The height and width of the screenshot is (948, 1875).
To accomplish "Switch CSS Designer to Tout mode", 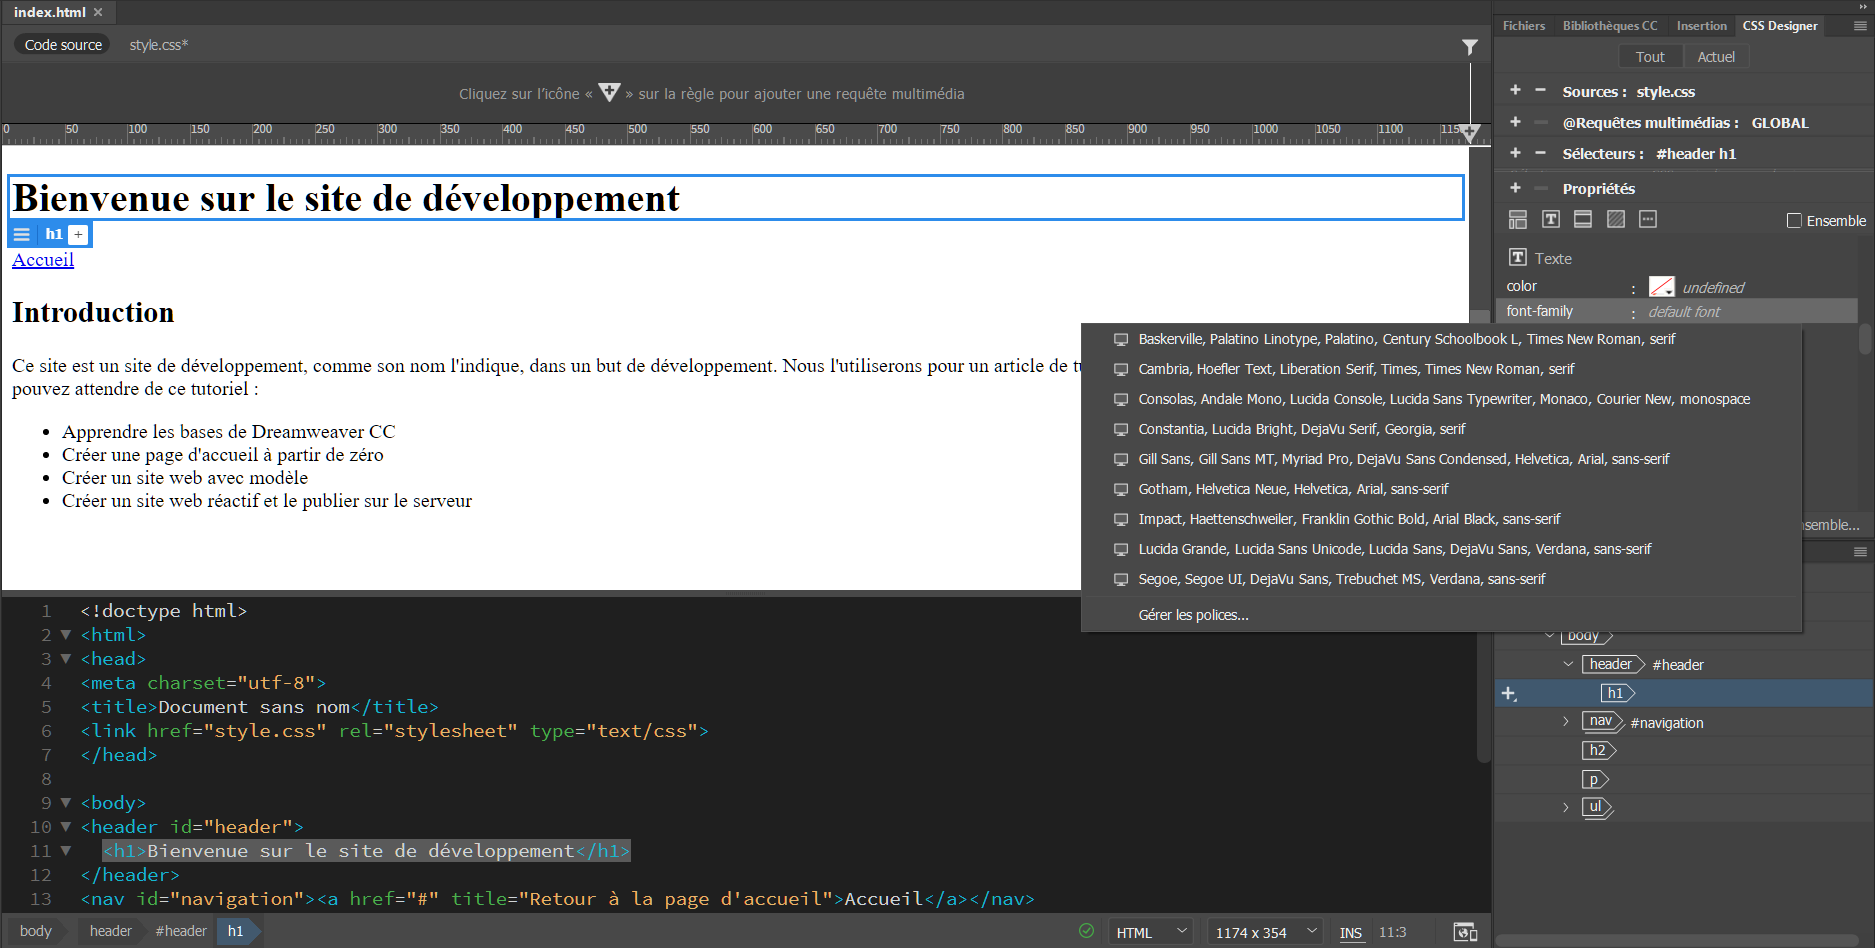I will (1649, 57).
